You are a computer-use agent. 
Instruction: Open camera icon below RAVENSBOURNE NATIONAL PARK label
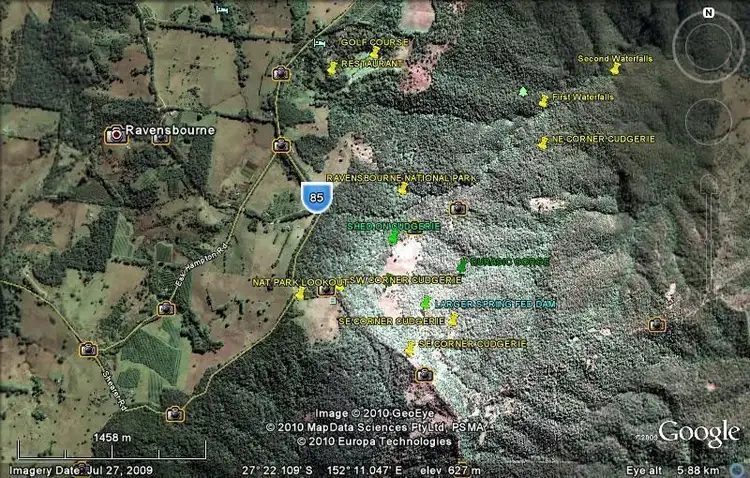(458, 208)
